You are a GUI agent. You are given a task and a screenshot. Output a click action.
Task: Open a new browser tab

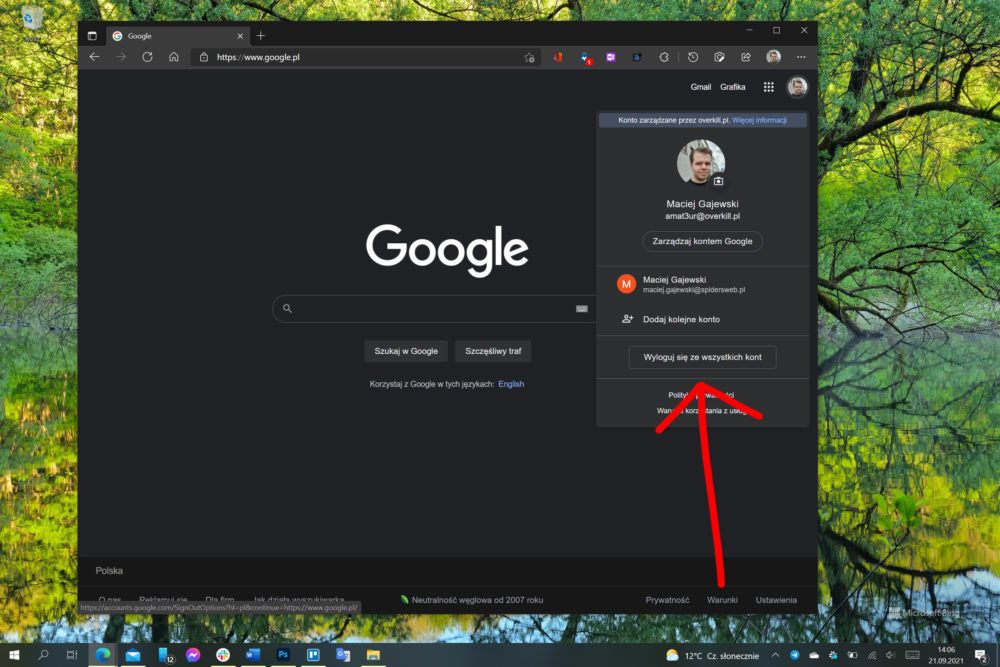[x=260, y=36]
